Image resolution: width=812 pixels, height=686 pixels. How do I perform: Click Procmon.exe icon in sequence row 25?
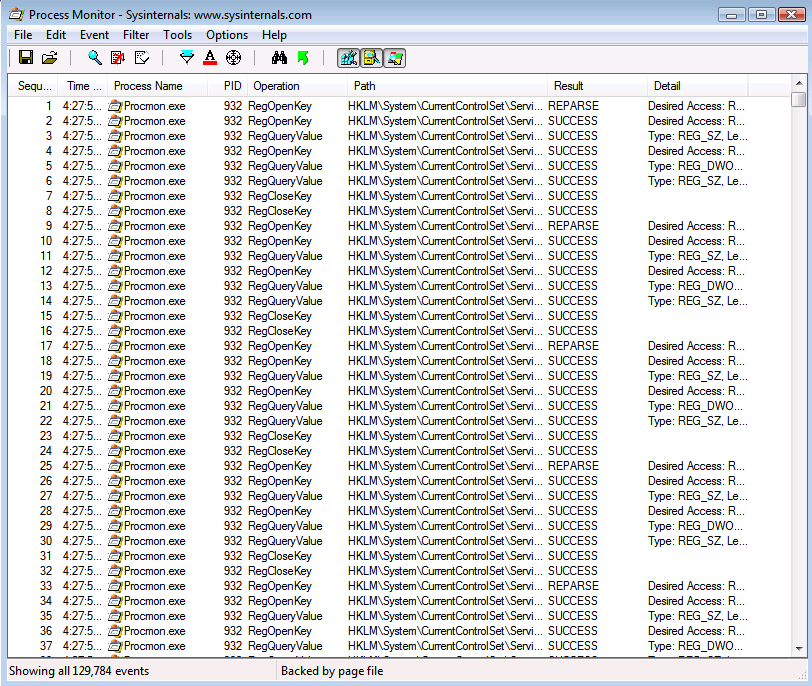pos(115,466)
